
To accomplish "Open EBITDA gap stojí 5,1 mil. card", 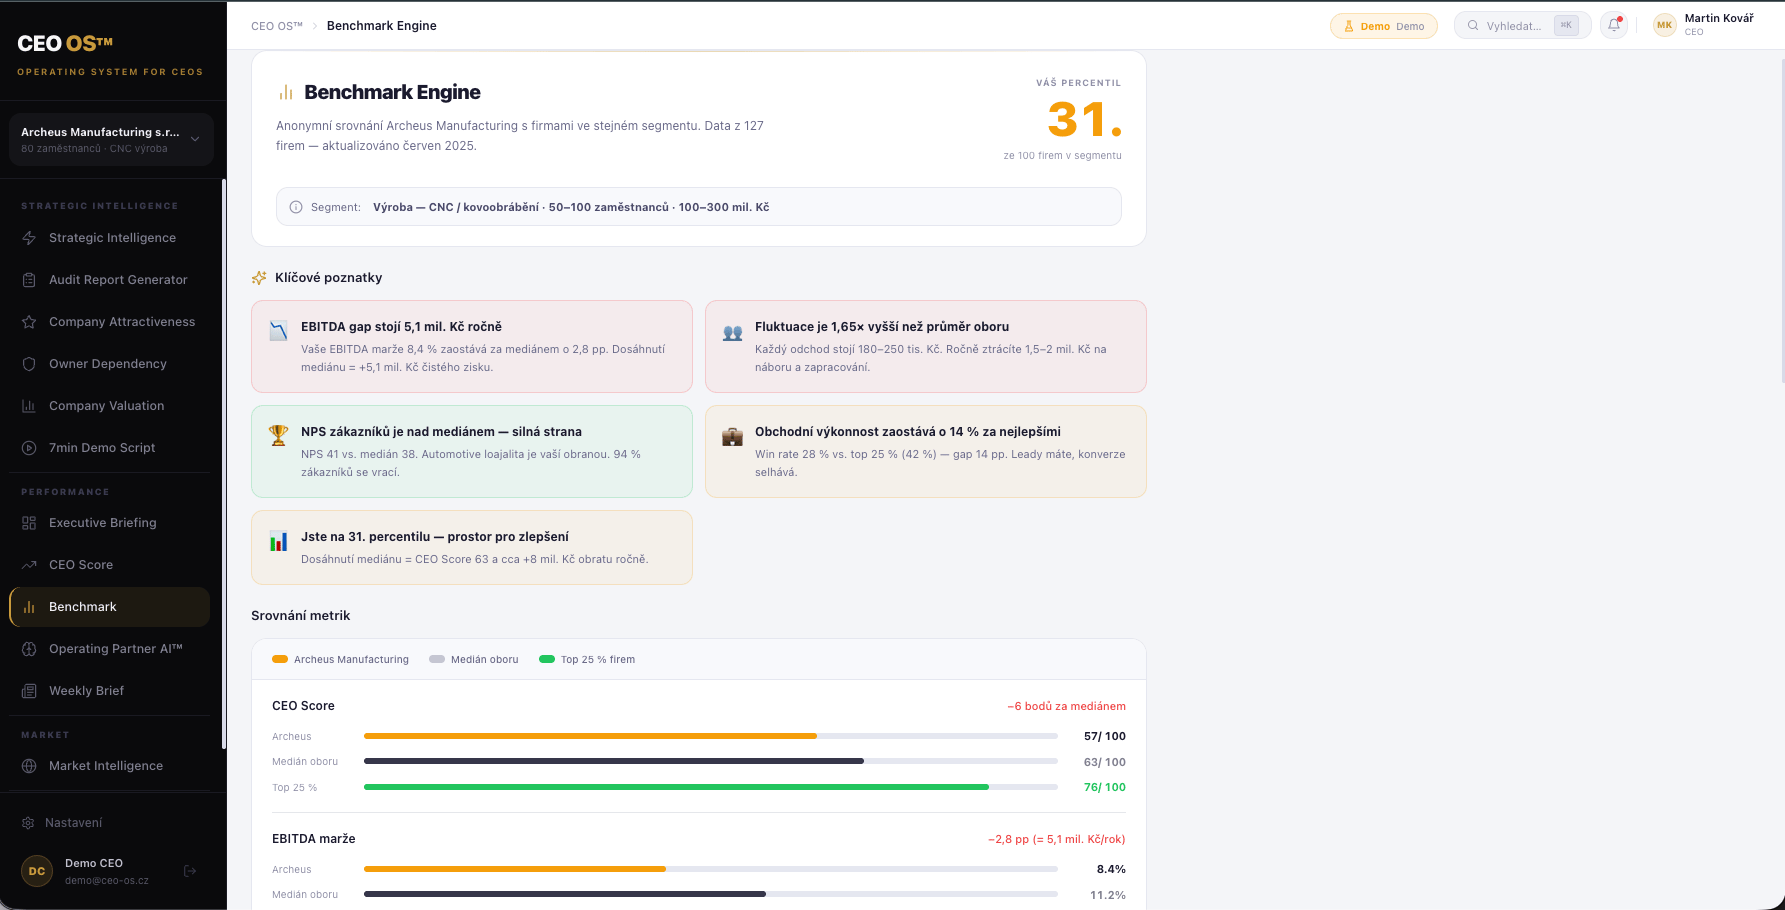I will tap(472, 346).
